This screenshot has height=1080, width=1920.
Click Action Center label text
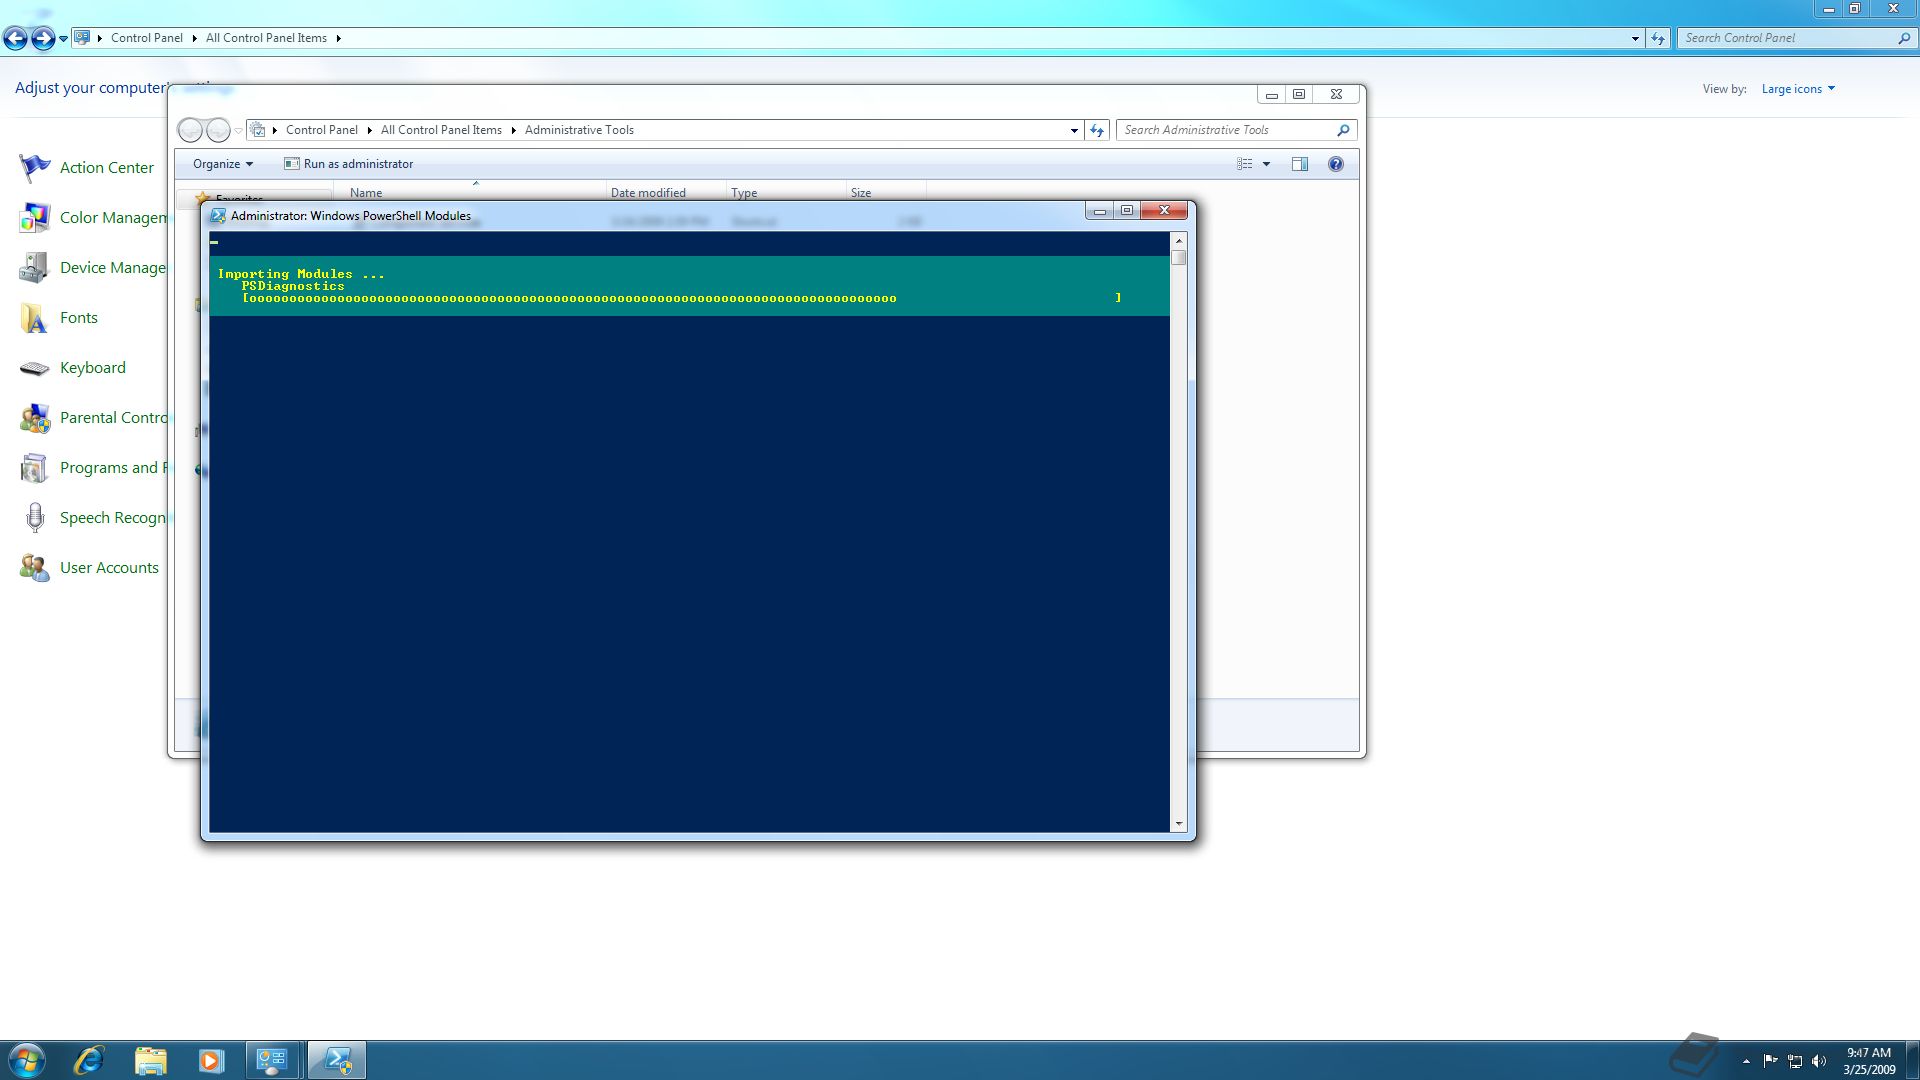(x=107, y=168)
